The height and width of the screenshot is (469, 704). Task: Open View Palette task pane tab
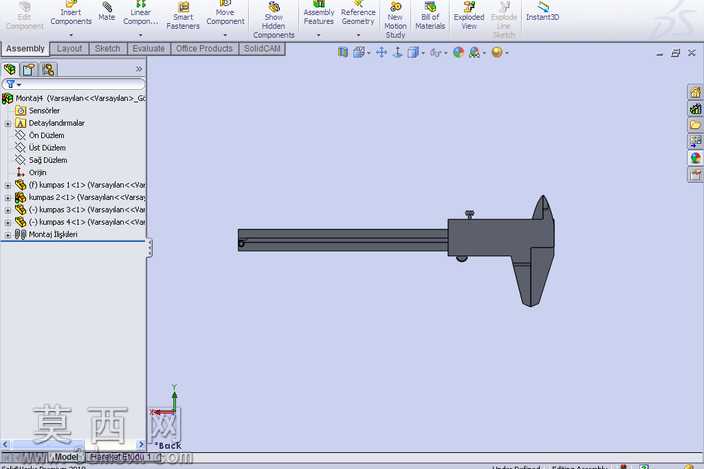coord(695,141)
